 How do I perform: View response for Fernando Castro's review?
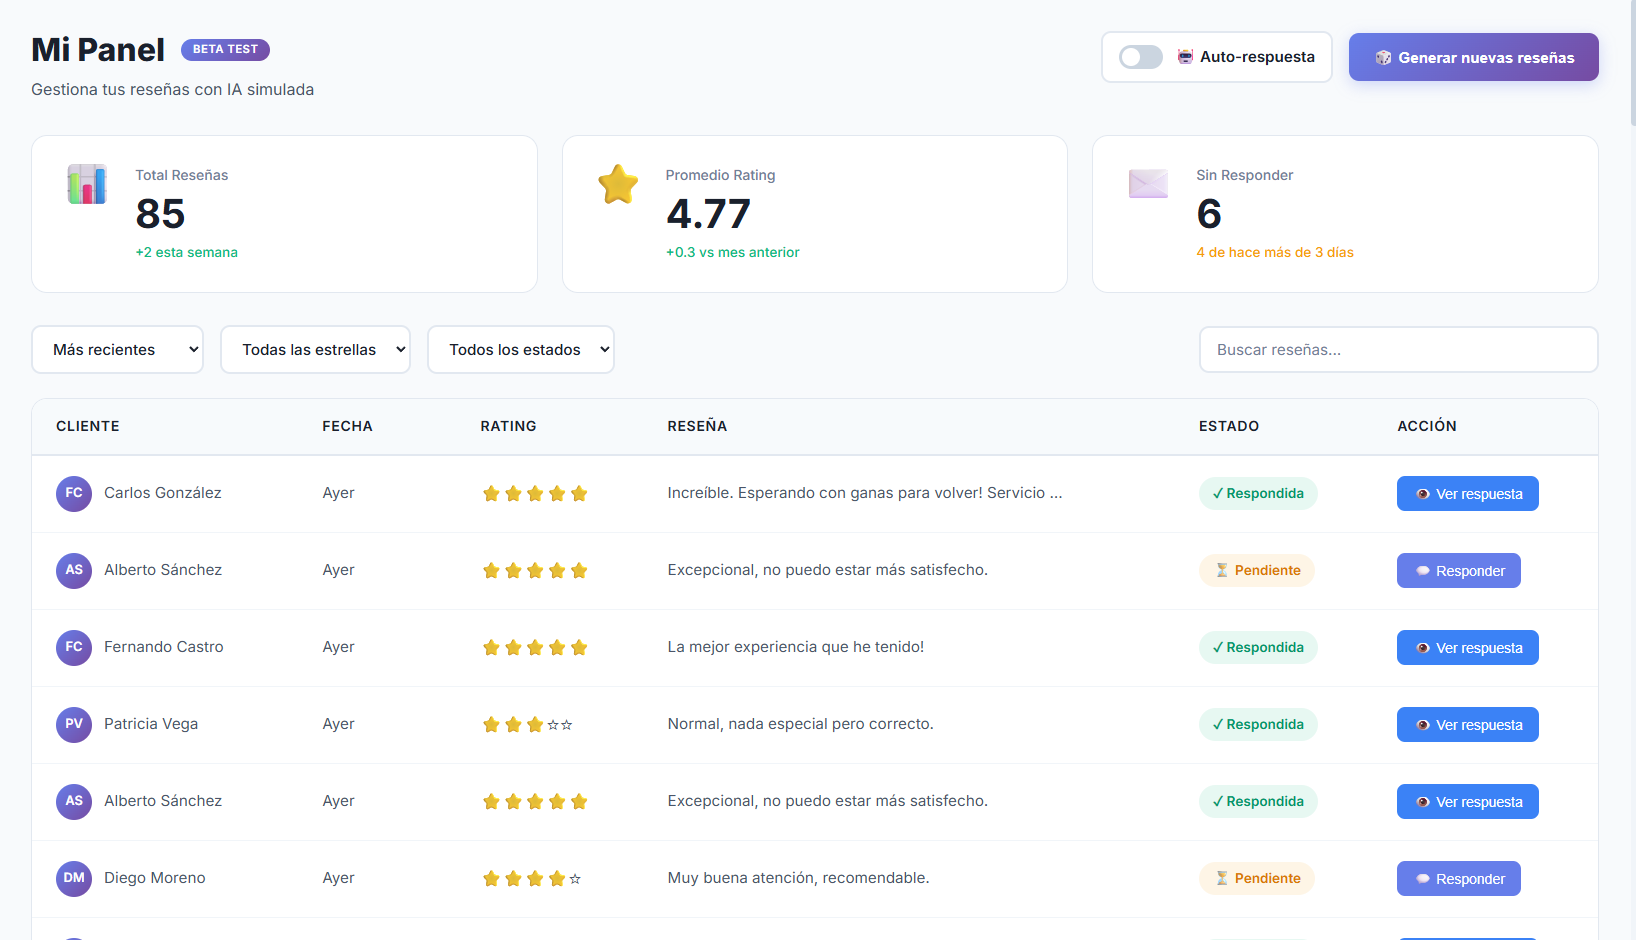[1467, 648]
